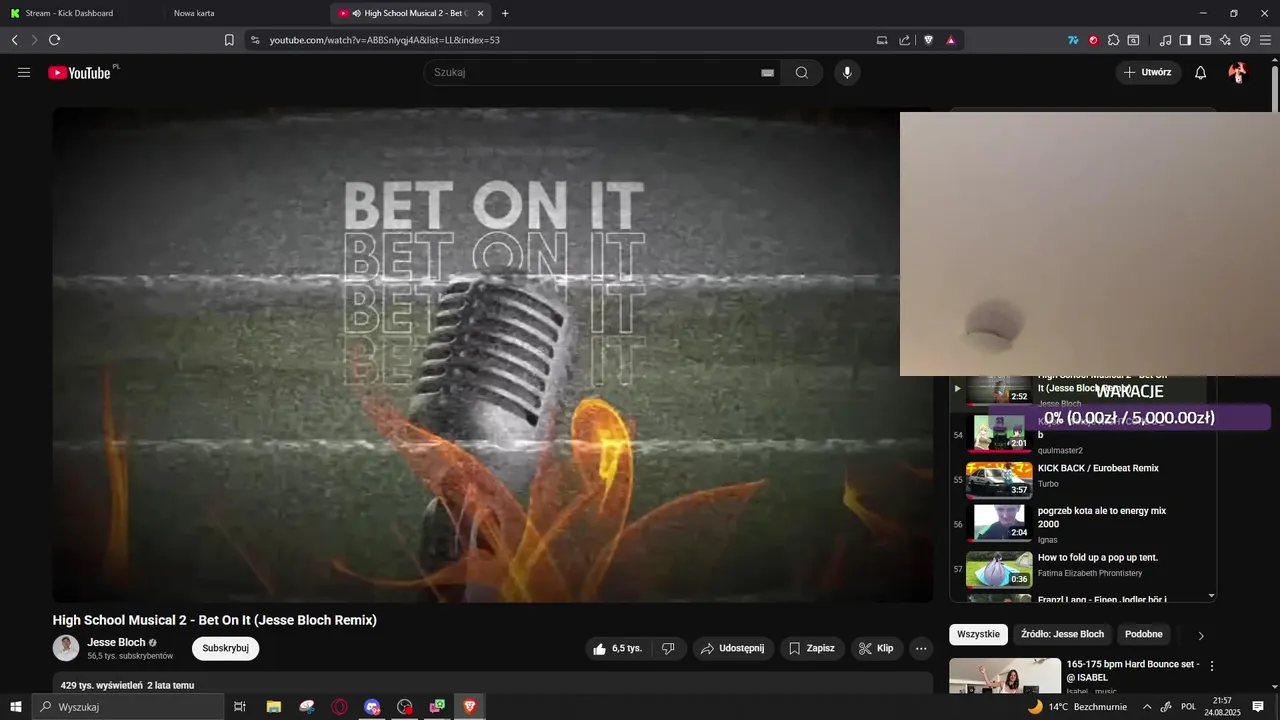Viewport: 1280px width, 720px height.
Task: Open the on-screen keyboard icon in search box
Action: tap(767, 72)
